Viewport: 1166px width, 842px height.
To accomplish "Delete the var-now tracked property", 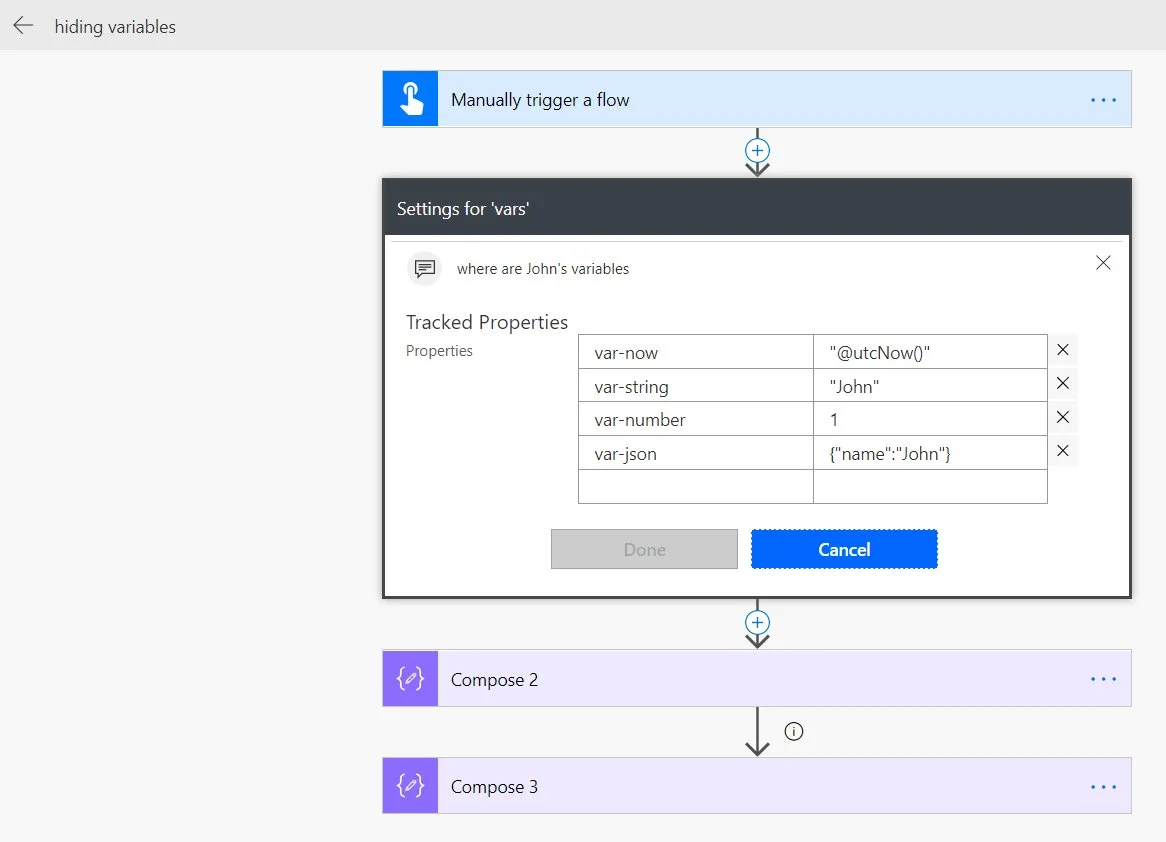I will [1063, 350].
